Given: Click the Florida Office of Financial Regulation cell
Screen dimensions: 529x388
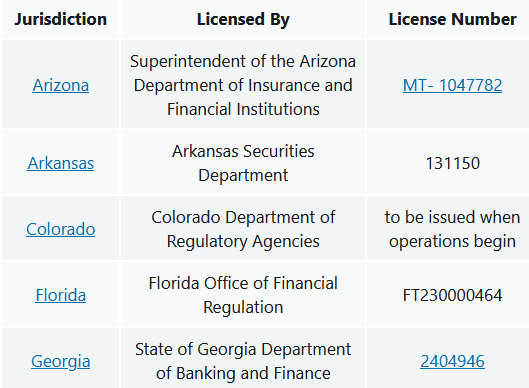Looking at the screenshot, I should tap(243, 295).
